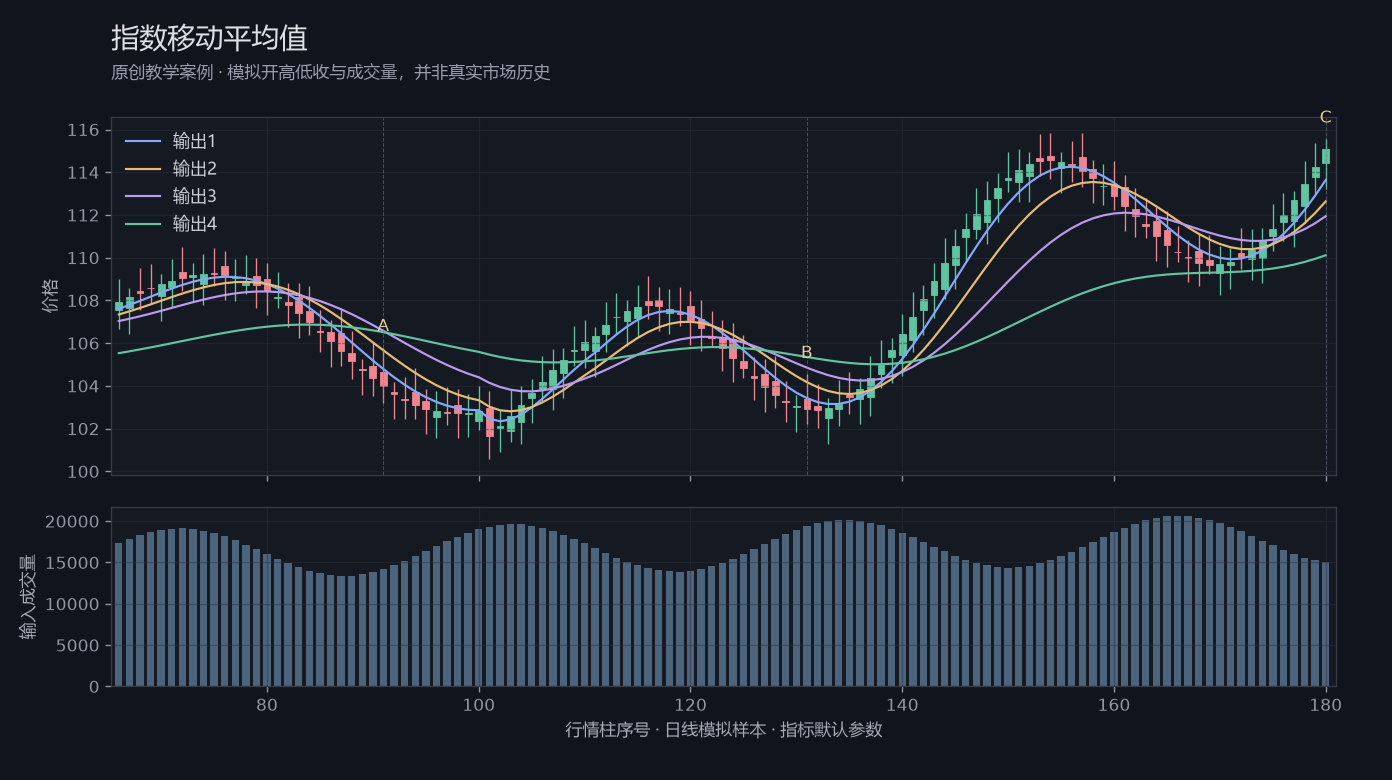
Task: Click the volume tick value 15000
Action: point(73,564)
